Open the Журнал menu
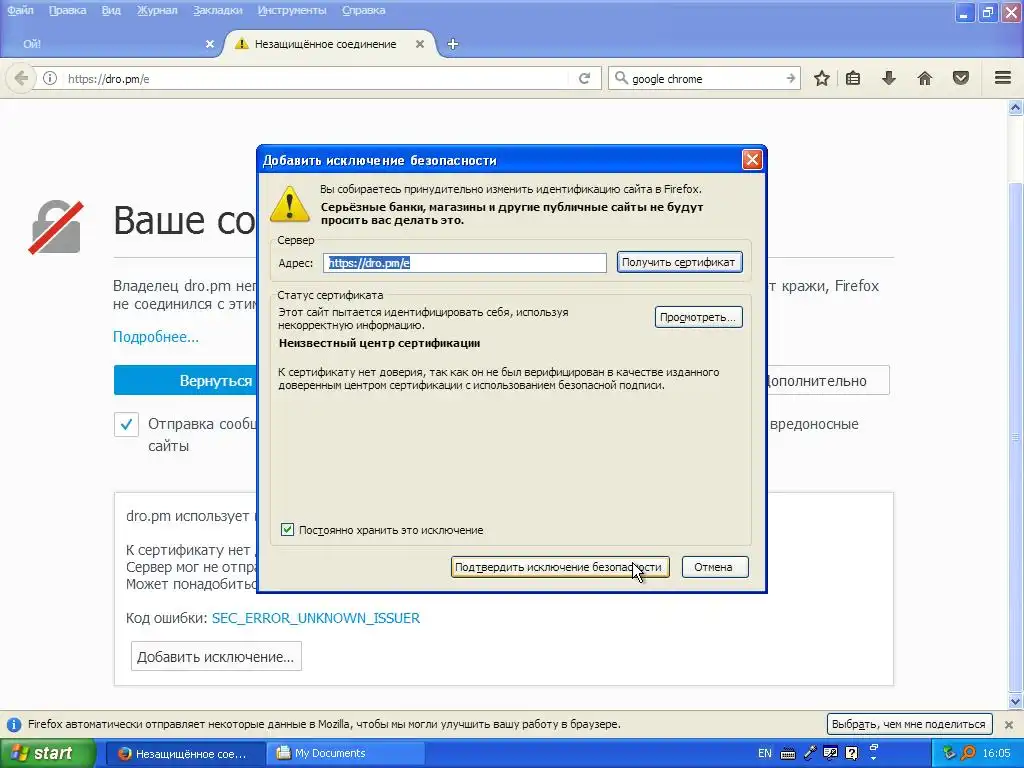The width and height of the screenshot is (1024, 768). coord(157,10)
